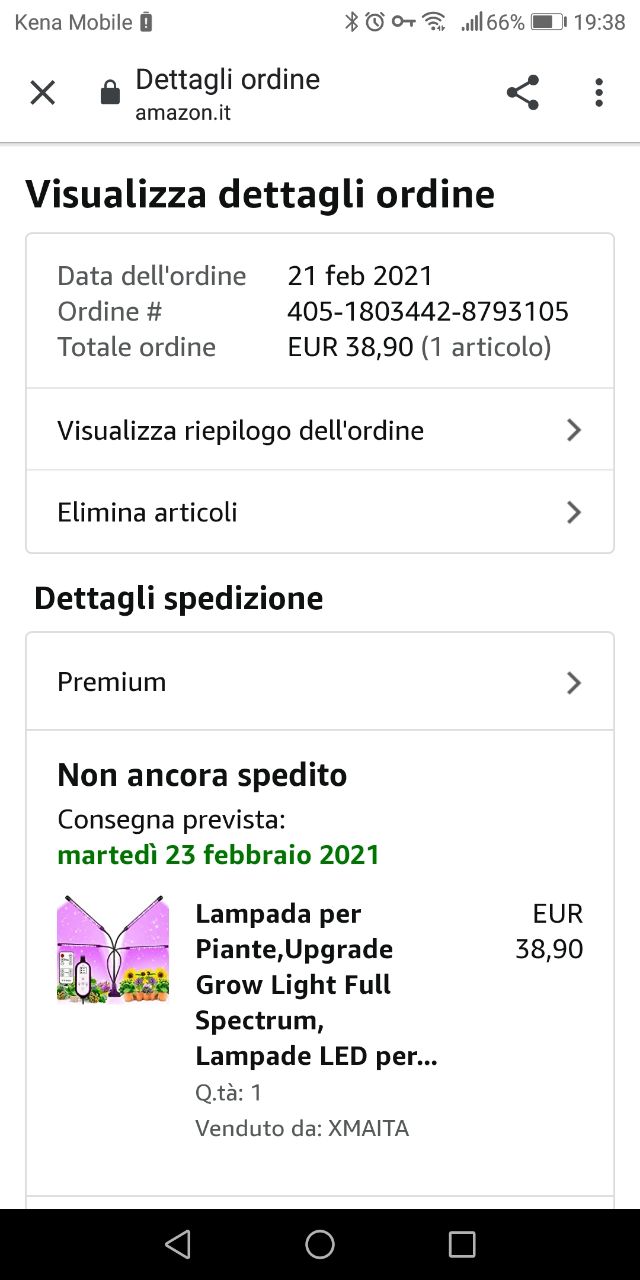Tap the amazon.it address text
This screenshot has height=1280, width=640.
pyautogui.click(x=183, y=112)
